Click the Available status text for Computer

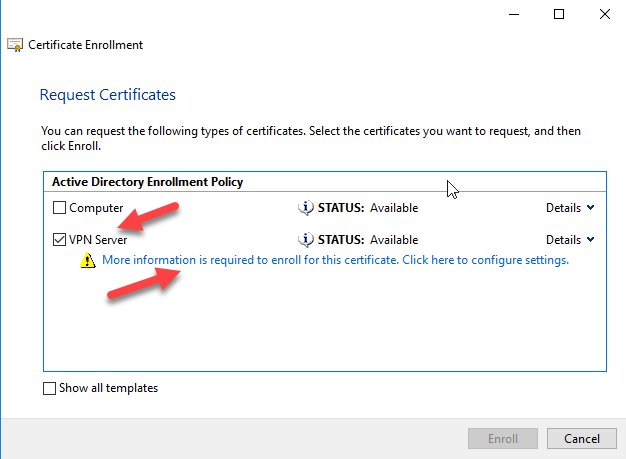[394, 208]
